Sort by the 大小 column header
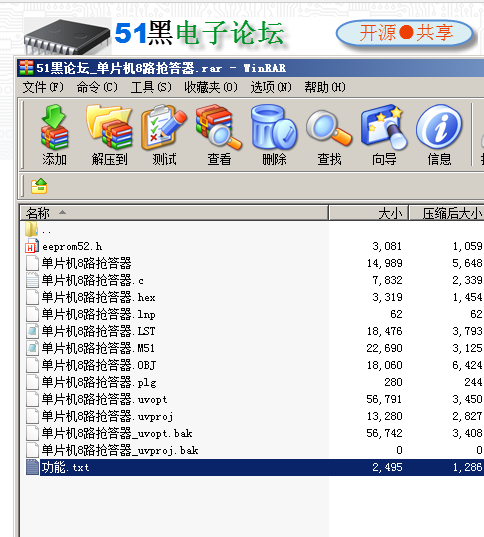This screenshot has width=484, height=537. (369, 213)
